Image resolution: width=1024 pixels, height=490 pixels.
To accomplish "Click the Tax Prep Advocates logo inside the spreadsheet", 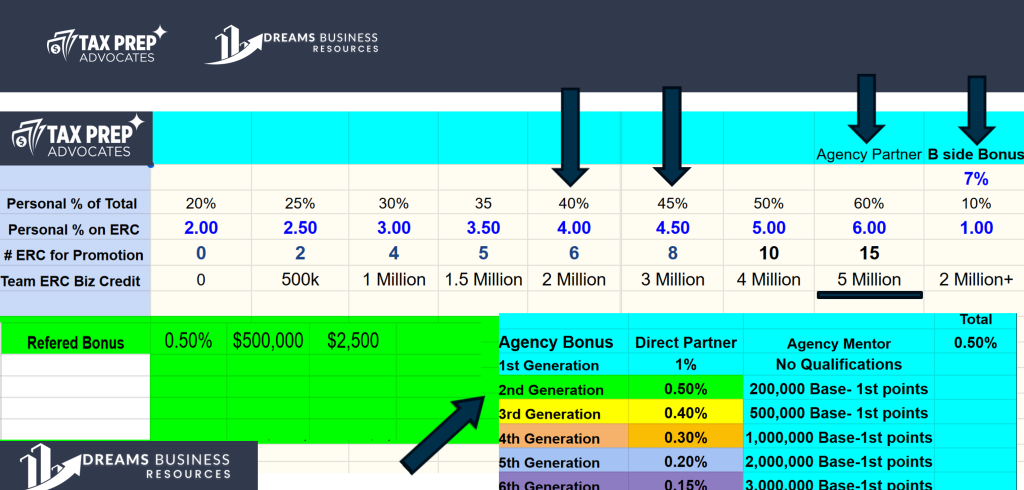I will click(x=77, y=138).
